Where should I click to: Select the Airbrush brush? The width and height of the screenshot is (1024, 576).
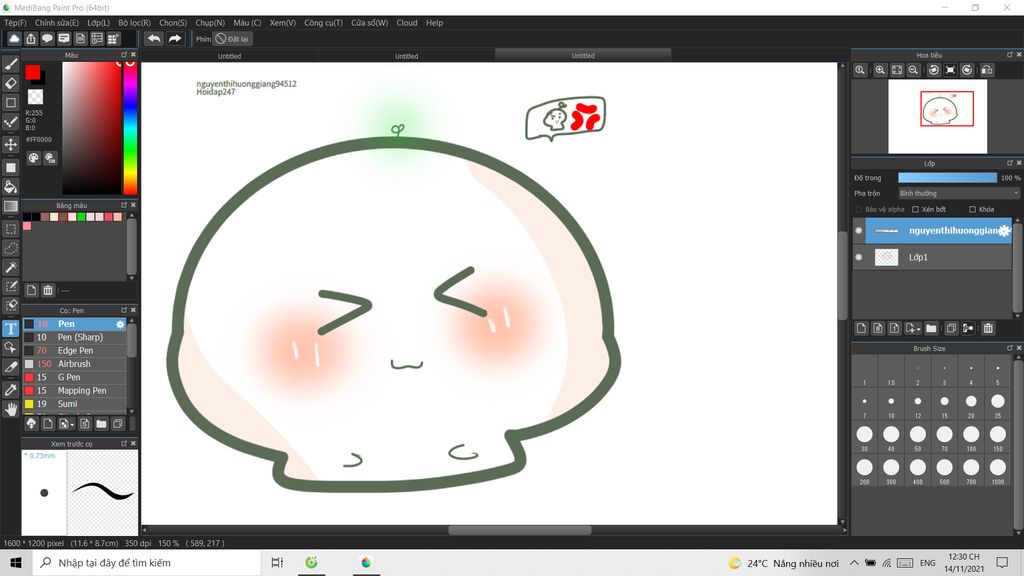[74, 364]
